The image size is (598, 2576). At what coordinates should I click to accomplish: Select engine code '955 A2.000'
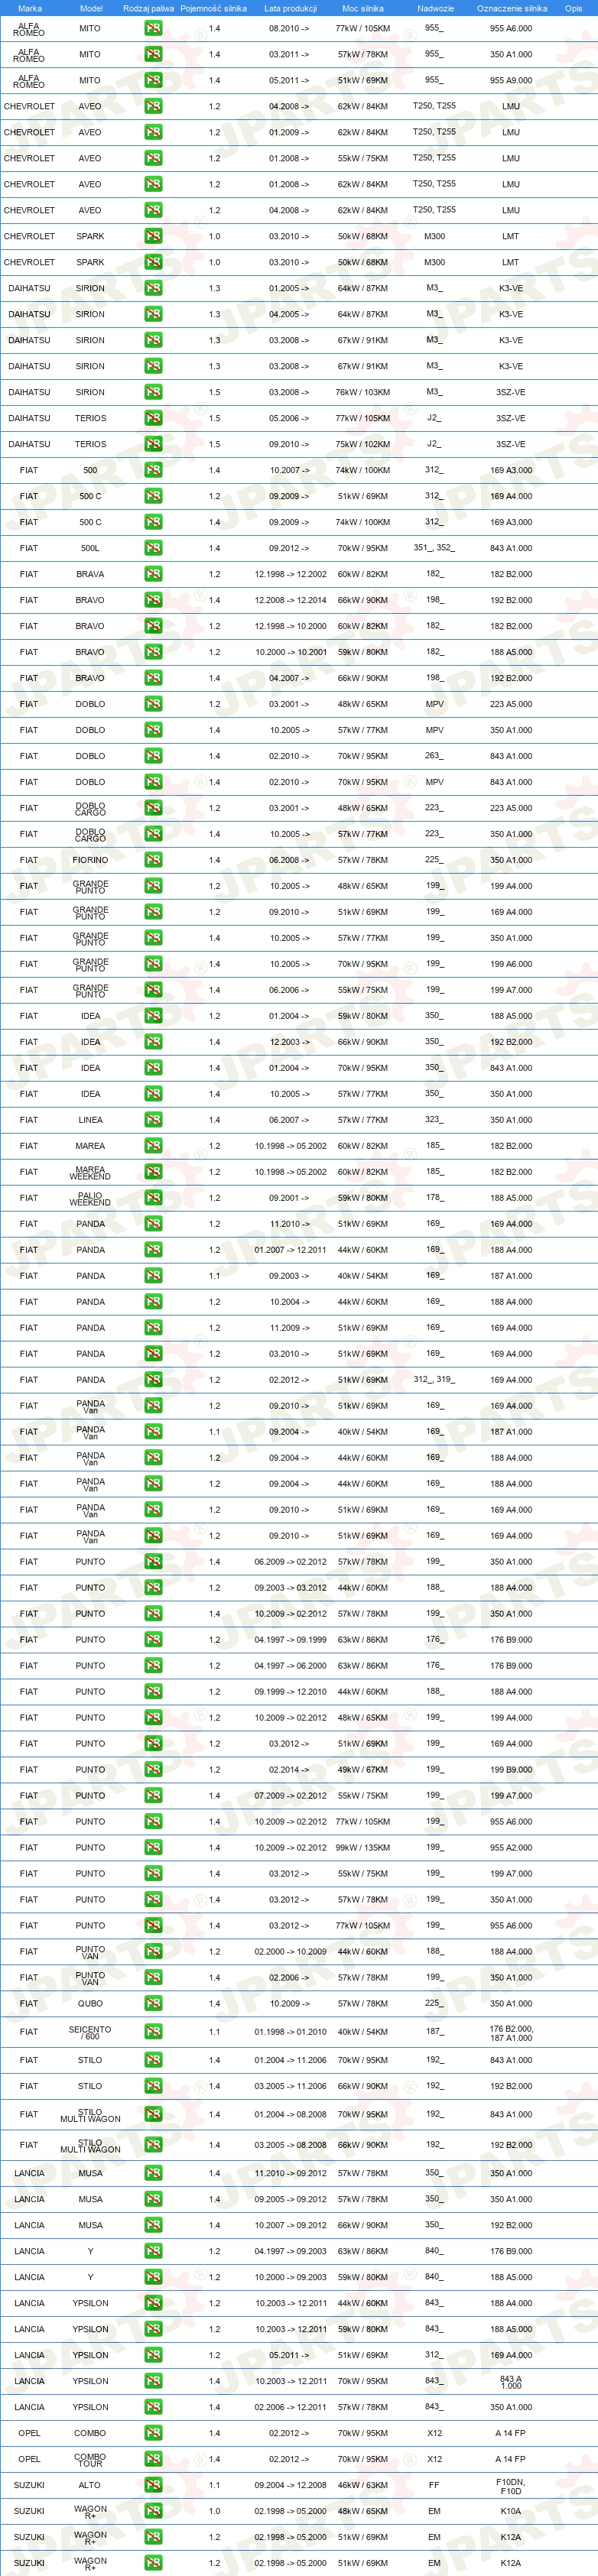tap(511, 1848)
